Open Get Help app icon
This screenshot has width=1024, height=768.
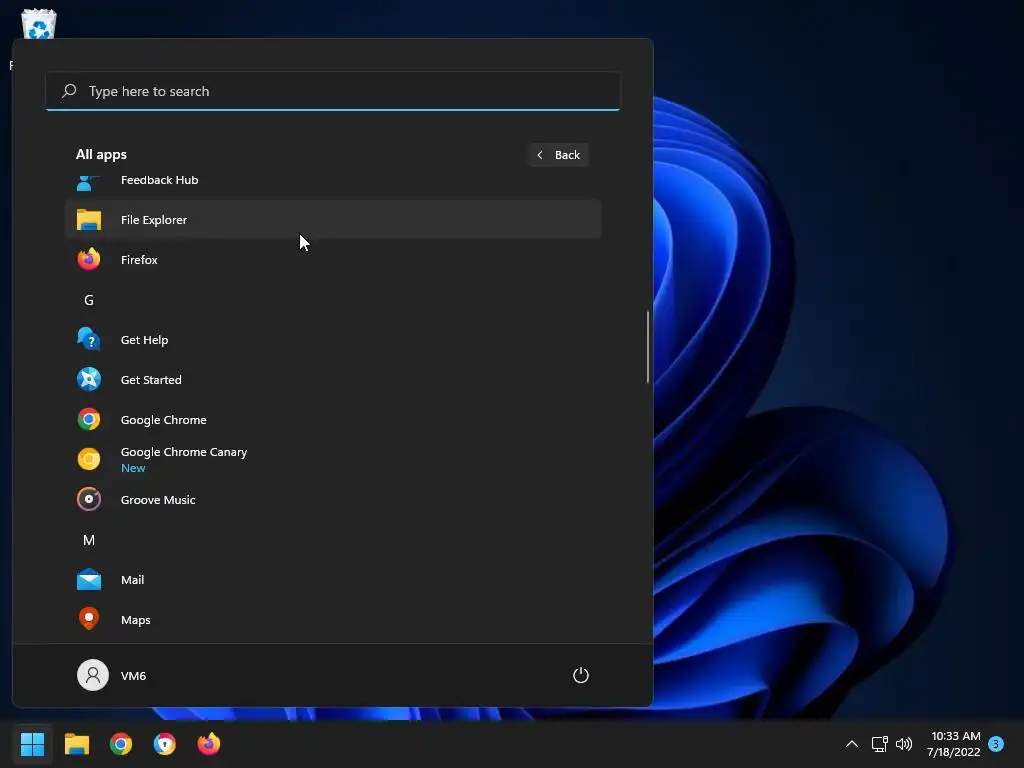coord(89,340)
